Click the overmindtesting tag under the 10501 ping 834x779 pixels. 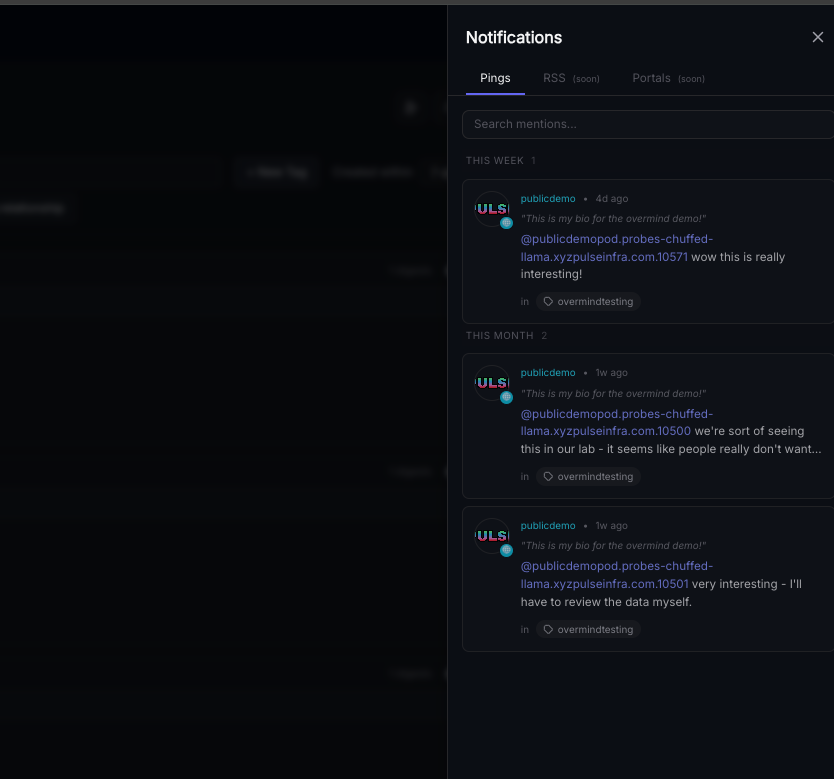tap(588, 630)
